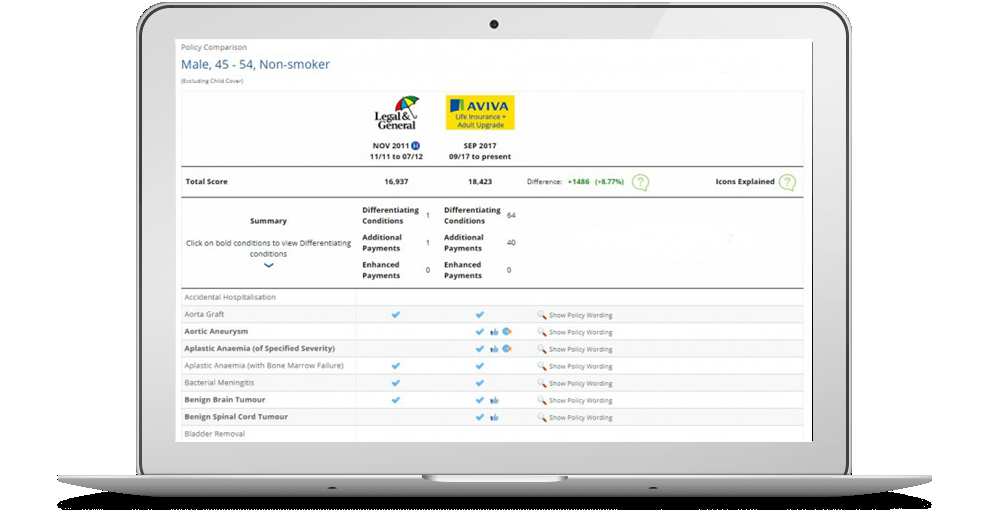
Task: Click thumbs-up icon in Benign Spinal Cord Tumour row
Action: pyautogui.click(x=494, y=417)
